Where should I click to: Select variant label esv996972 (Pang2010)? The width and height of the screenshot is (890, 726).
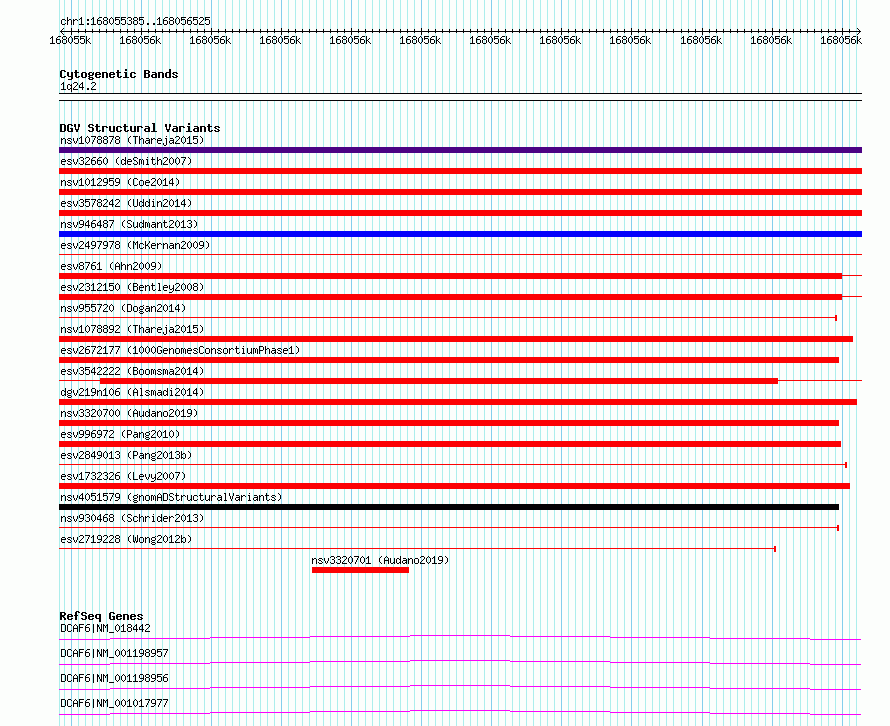coord(120,434)
